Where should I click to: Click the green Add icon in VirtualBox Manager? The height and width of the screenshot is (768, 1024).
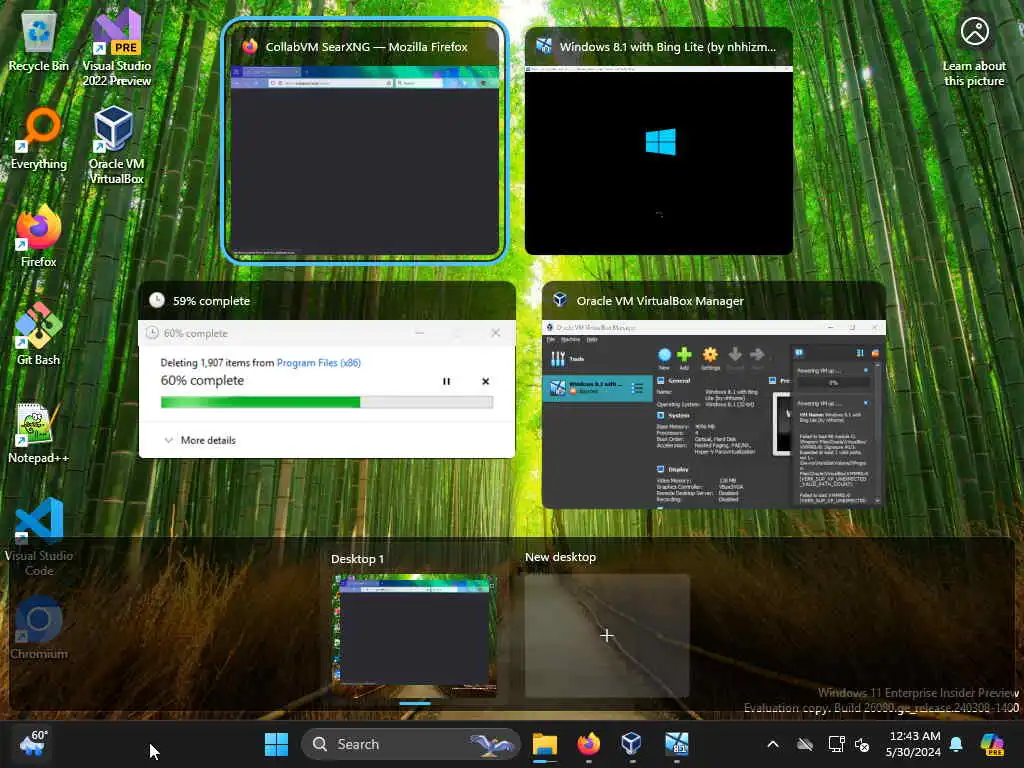coord(684,359)
